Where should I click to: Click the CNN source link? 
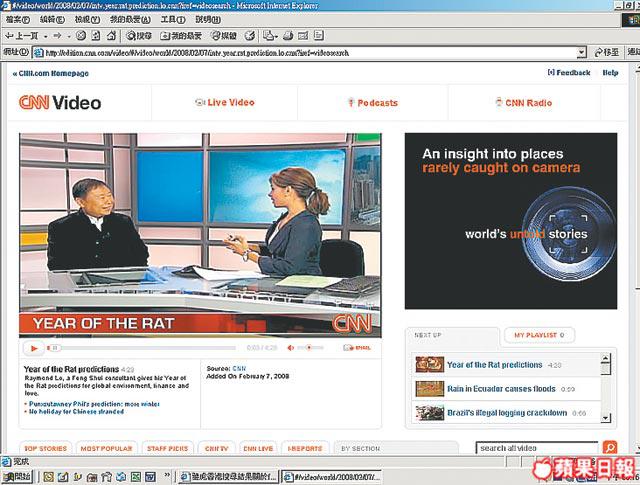click(x=239, y=368)
